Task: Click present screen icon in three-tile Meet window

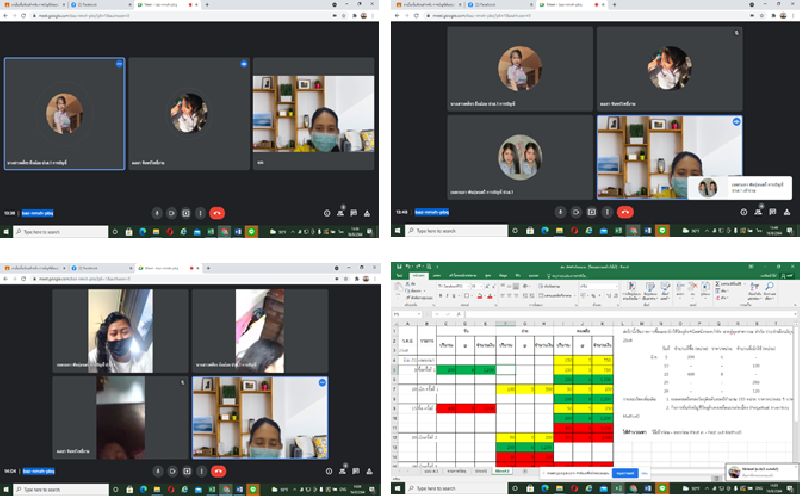Action: pos(186,212)
